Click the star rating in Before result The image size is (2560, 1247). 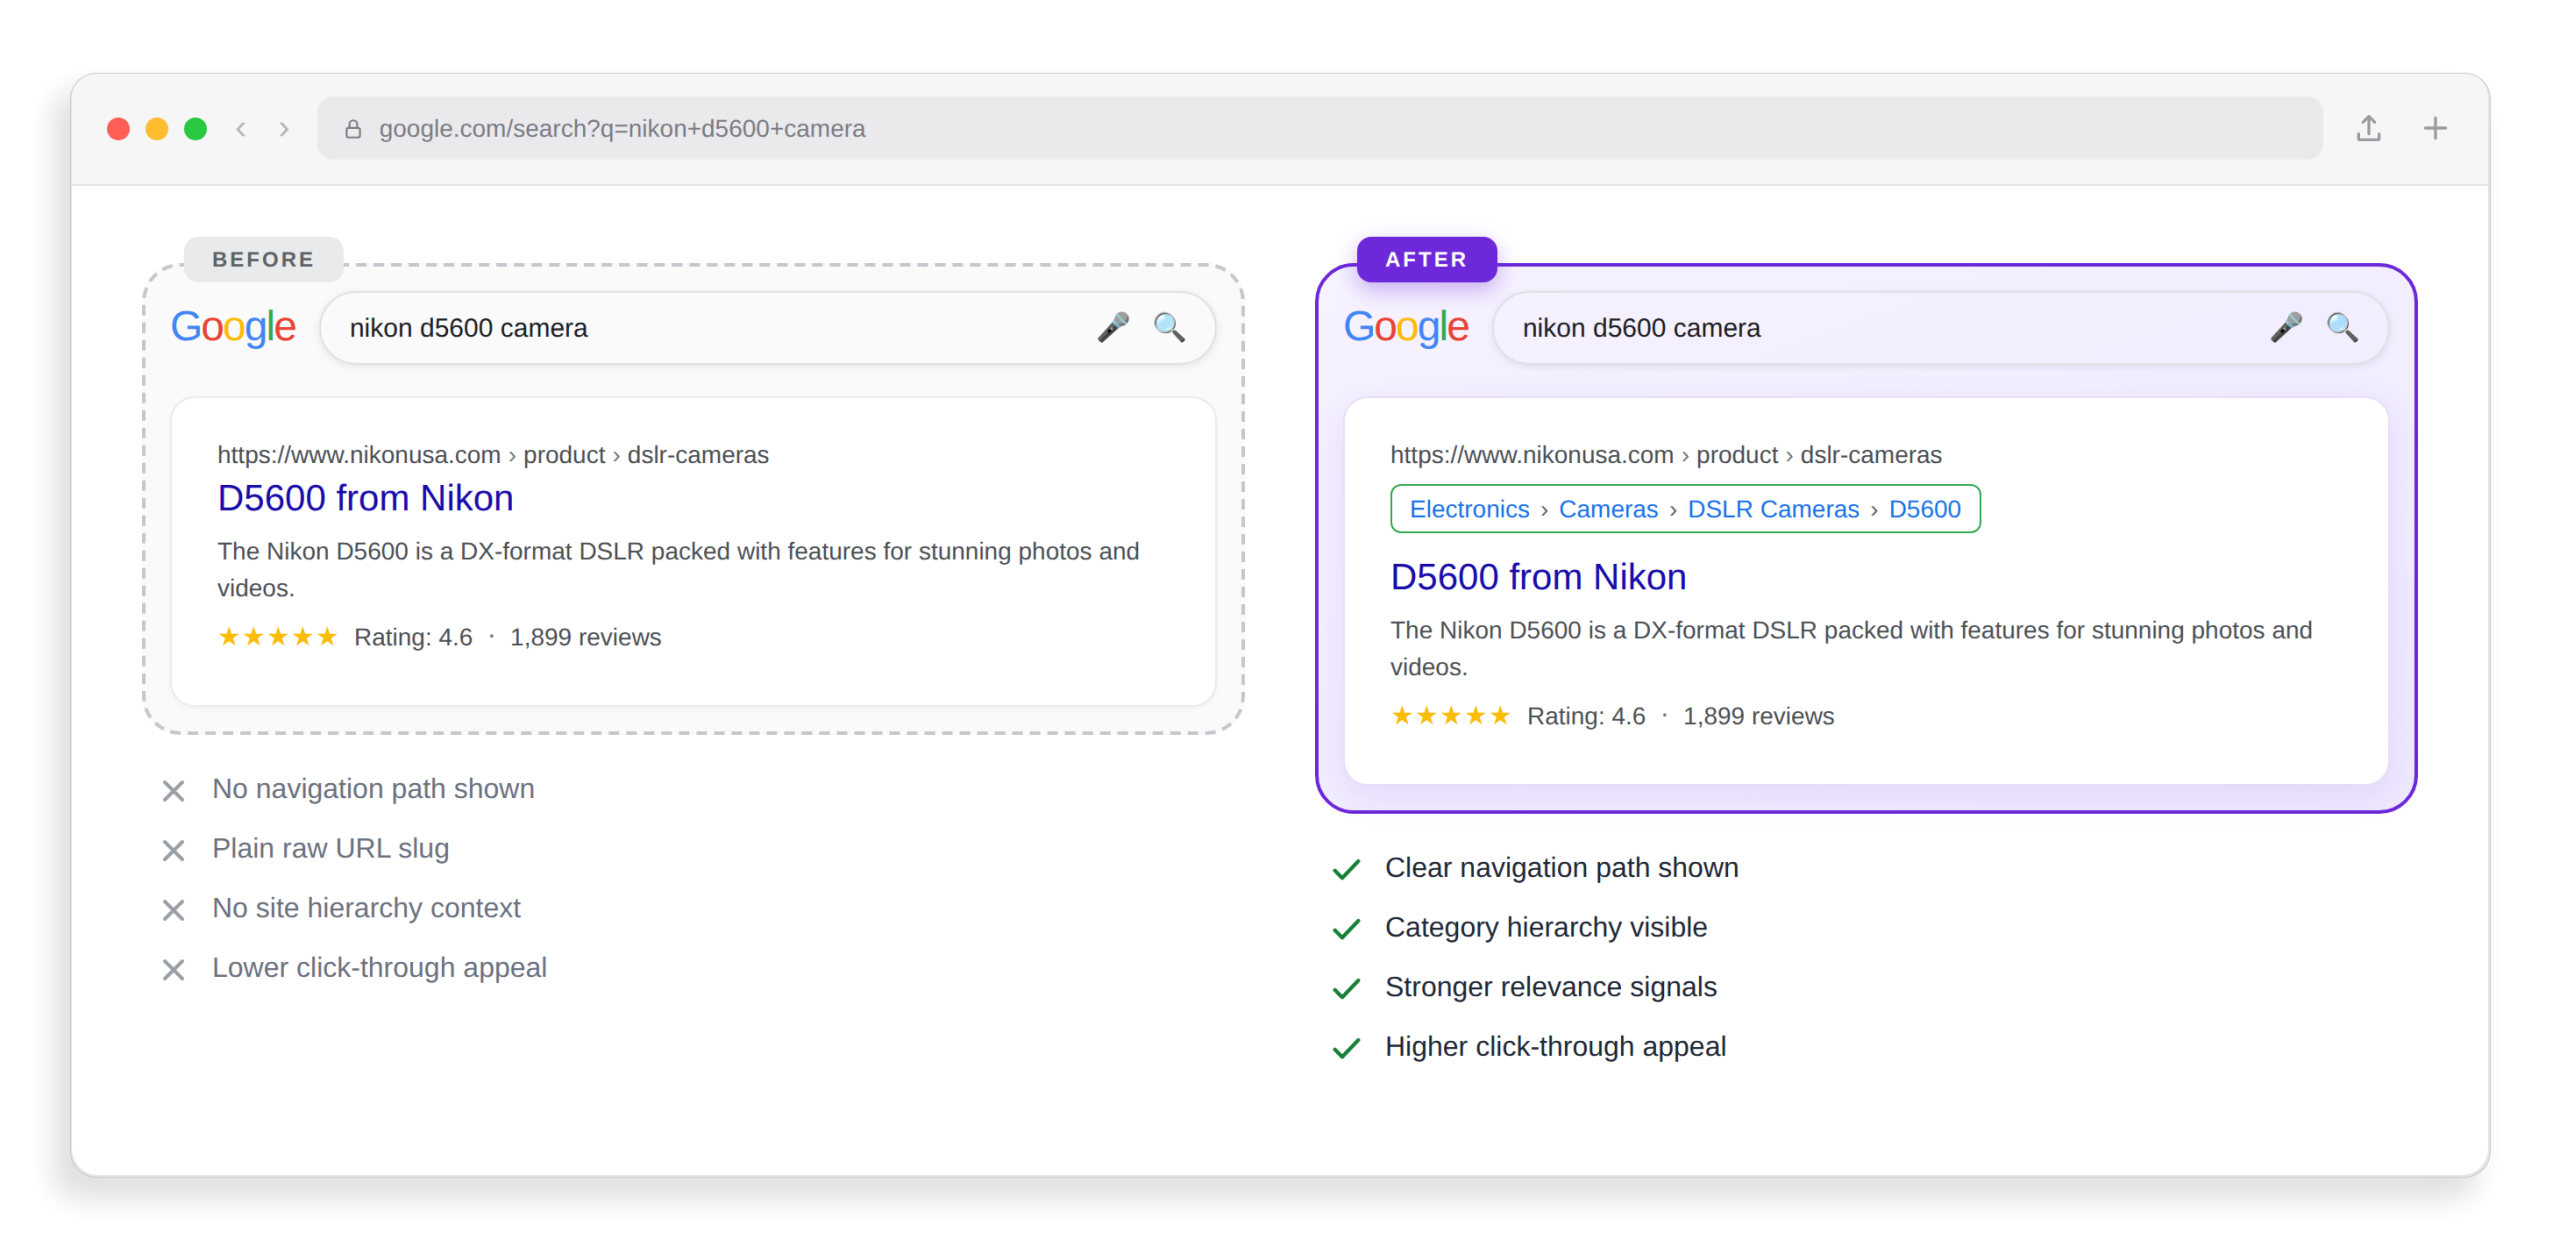pyautogui.click(x=278, y=637)
